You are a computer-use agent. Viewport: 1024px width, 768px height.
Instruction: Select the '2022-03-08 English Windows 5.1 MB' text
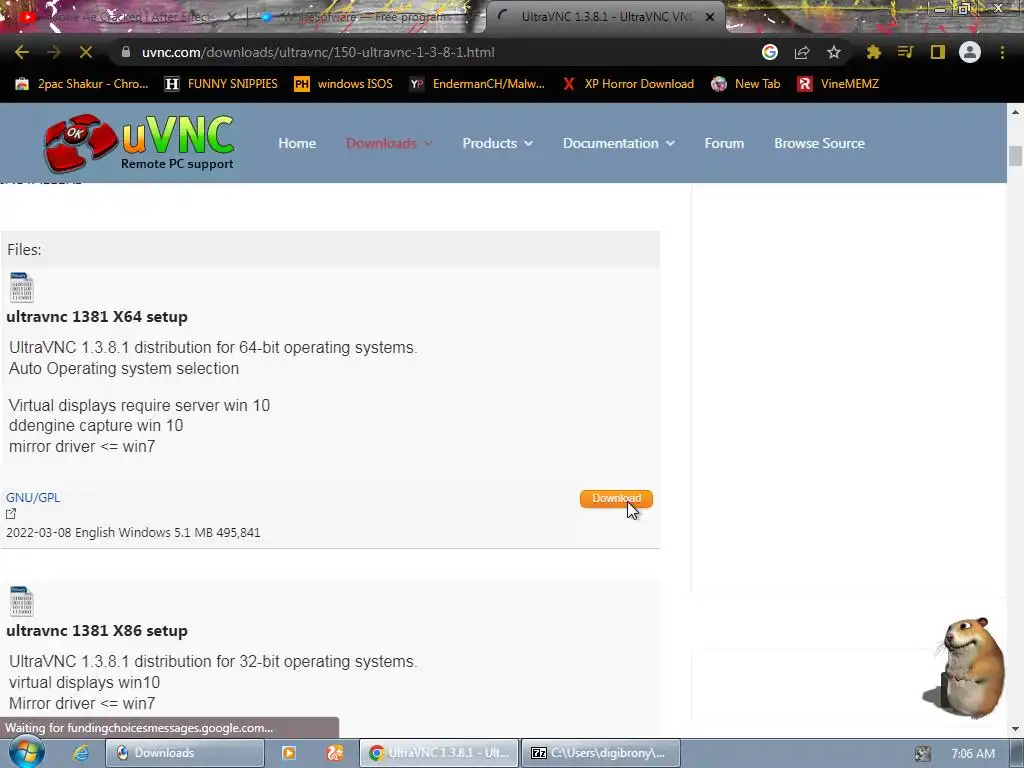(108, 533)
